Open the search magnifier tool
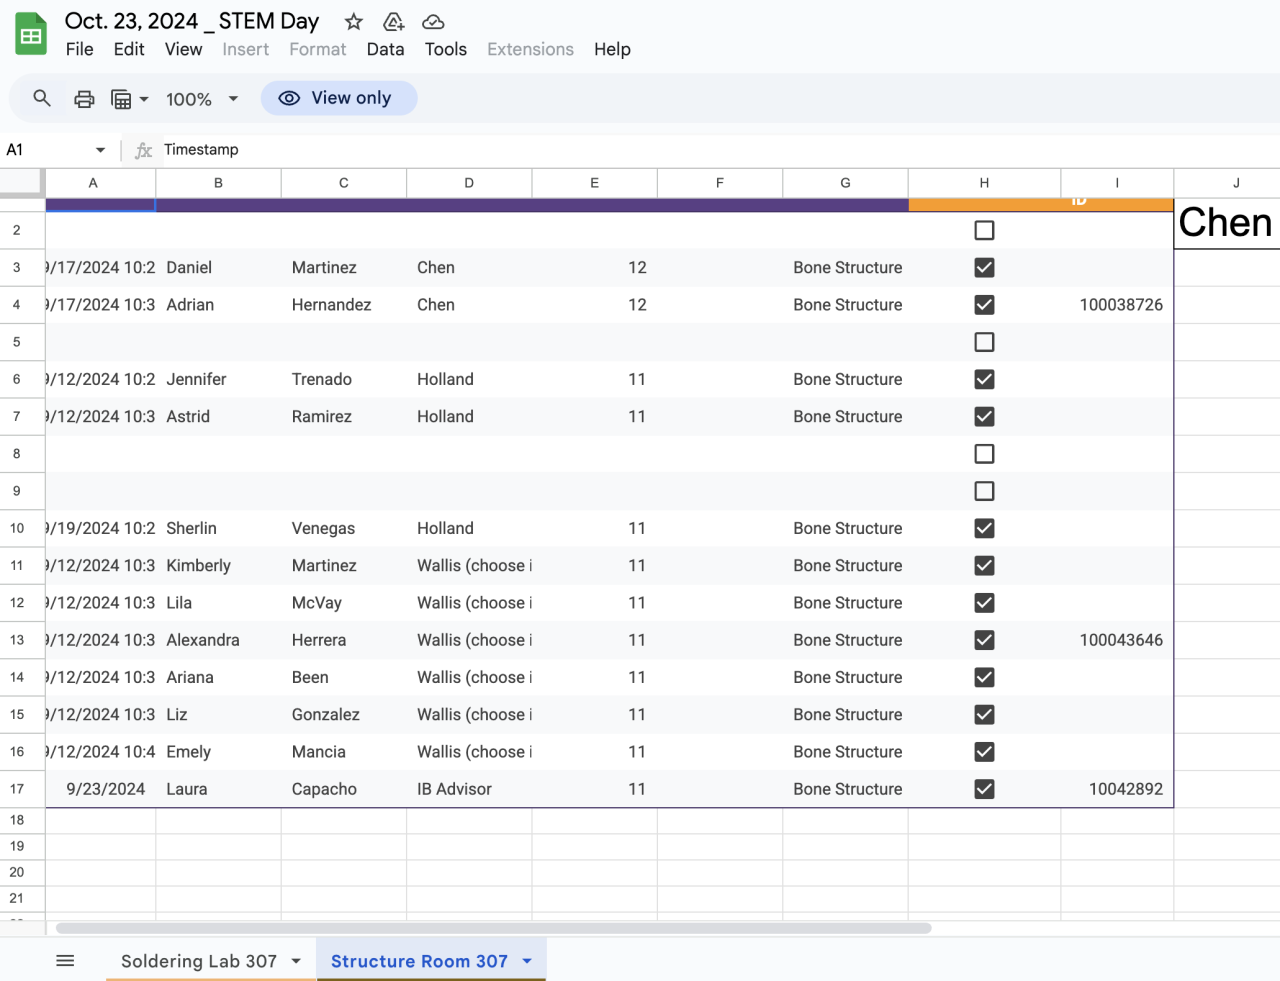The image size is (1280, 981). 42,98
